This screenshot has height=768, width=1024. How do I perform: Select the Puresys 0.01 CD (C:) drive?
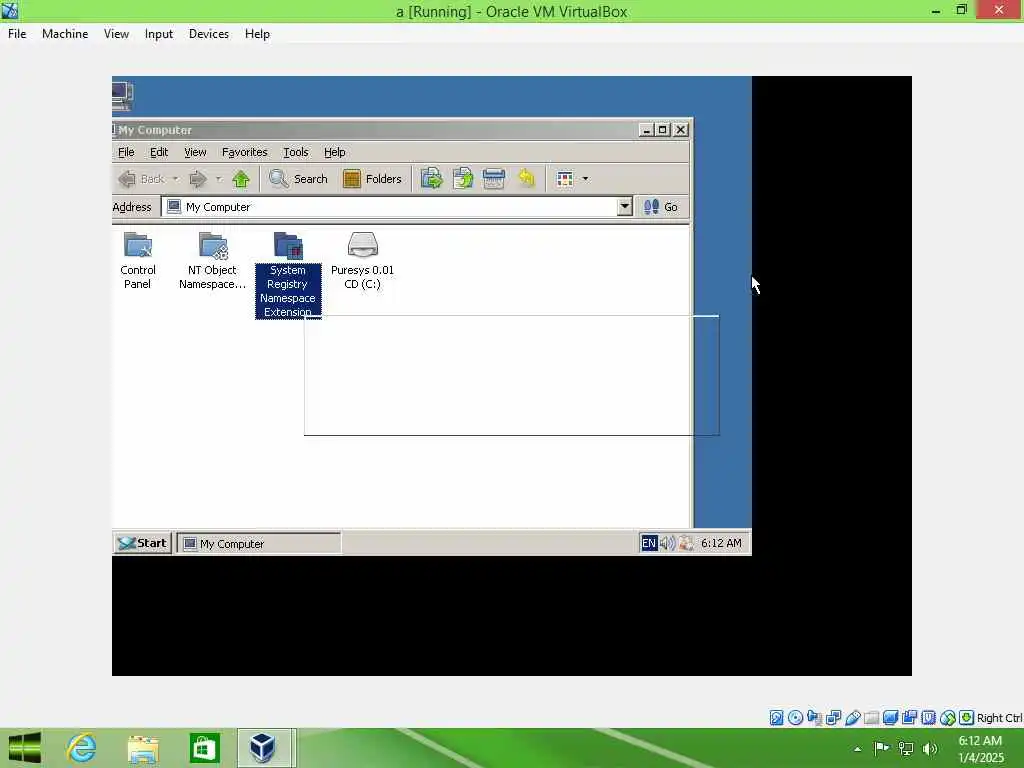tap(362, 261)
